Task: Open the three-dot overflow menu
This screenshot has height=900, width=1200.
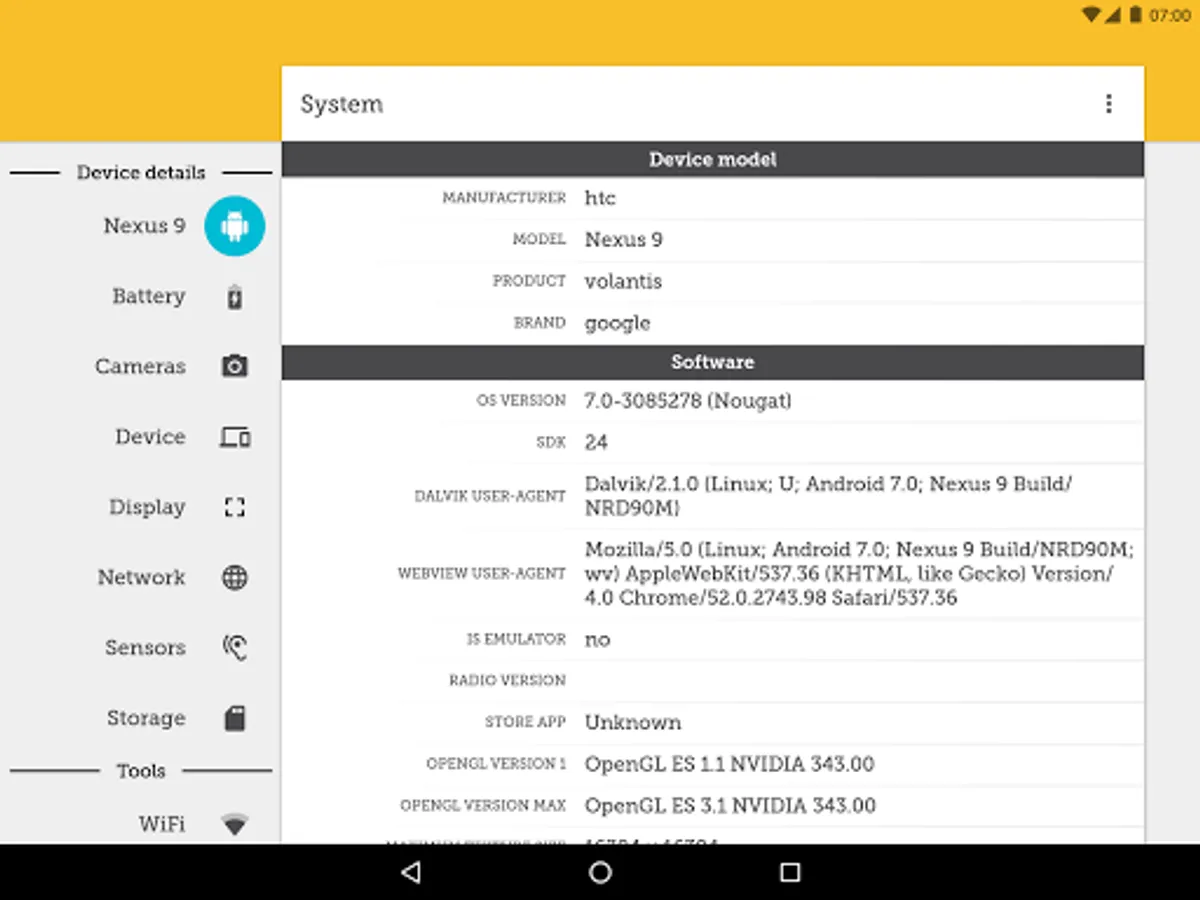Action: pyautogui.click(x=1108, y=104)
